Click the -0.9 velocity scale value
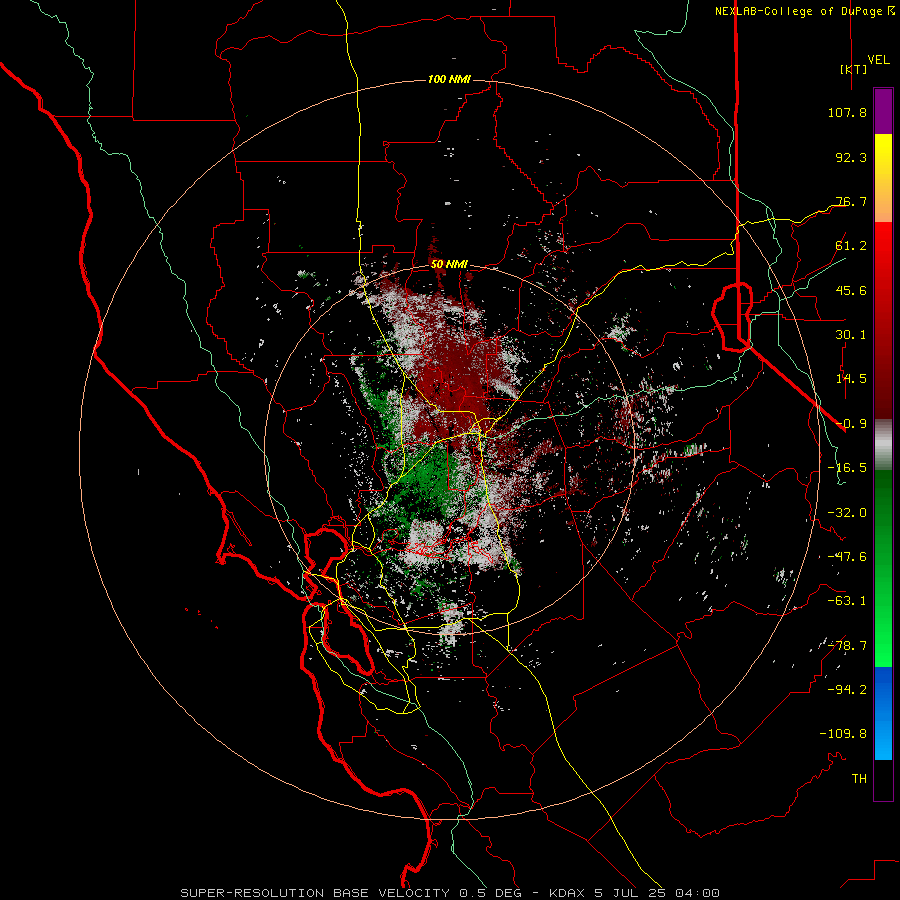 coord(851,424)
